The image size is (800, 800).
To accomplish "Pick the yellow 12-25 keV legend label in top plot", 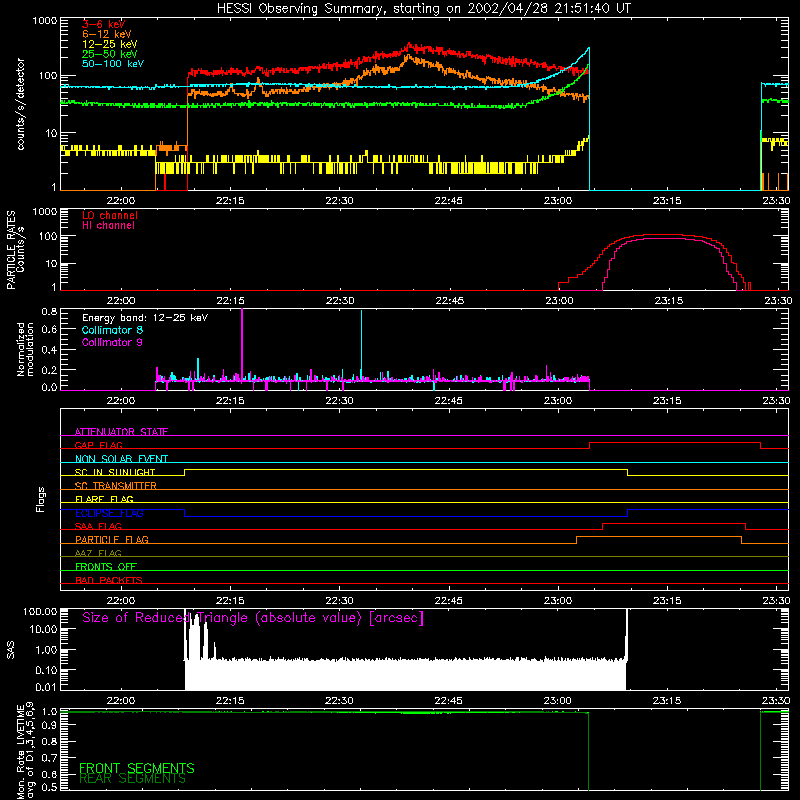I will click(109, 44).
